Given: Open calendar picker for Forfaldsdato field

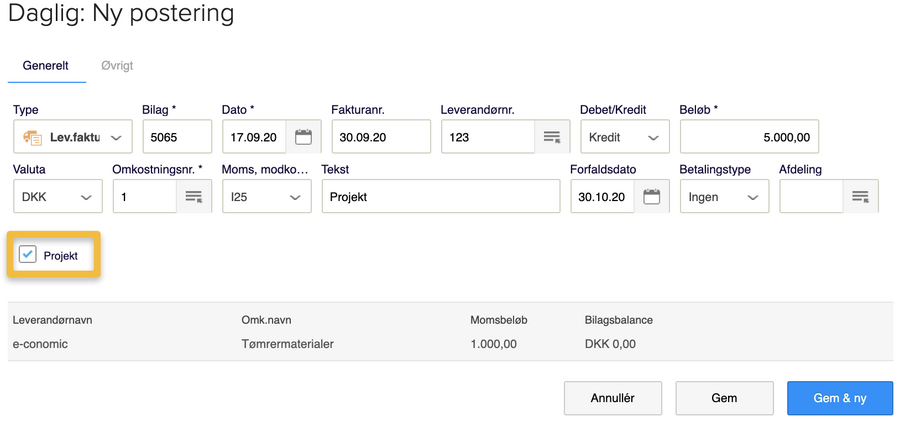Looking at the screenshot, I should click(x=652, y=197).
